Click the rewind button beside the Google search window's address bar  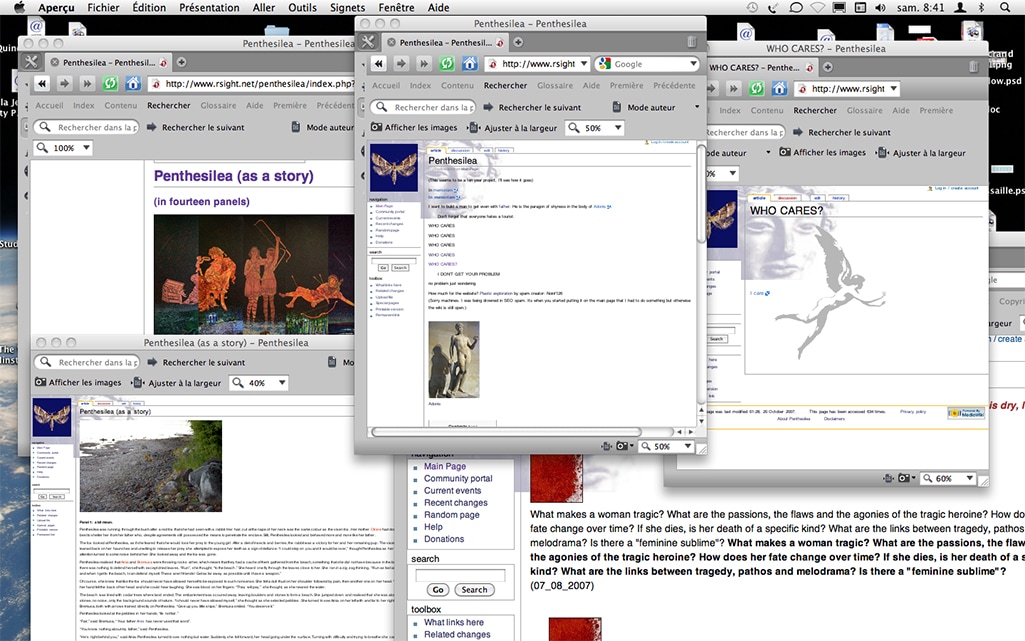point(378,63)
